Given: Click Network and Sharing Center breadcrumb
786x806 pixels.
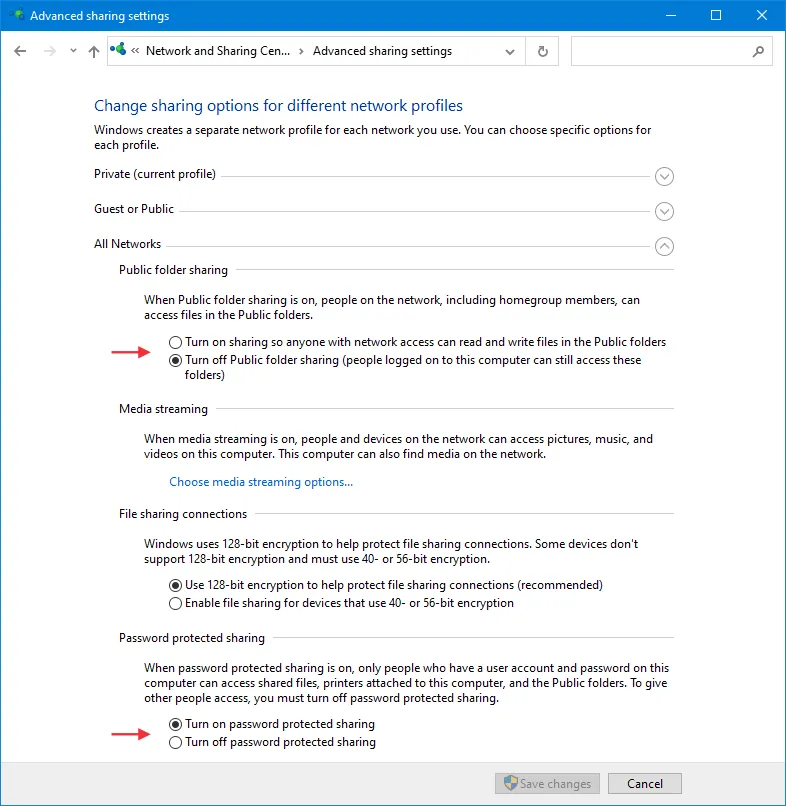Looking at the screenshot, I should click(217, 51).
